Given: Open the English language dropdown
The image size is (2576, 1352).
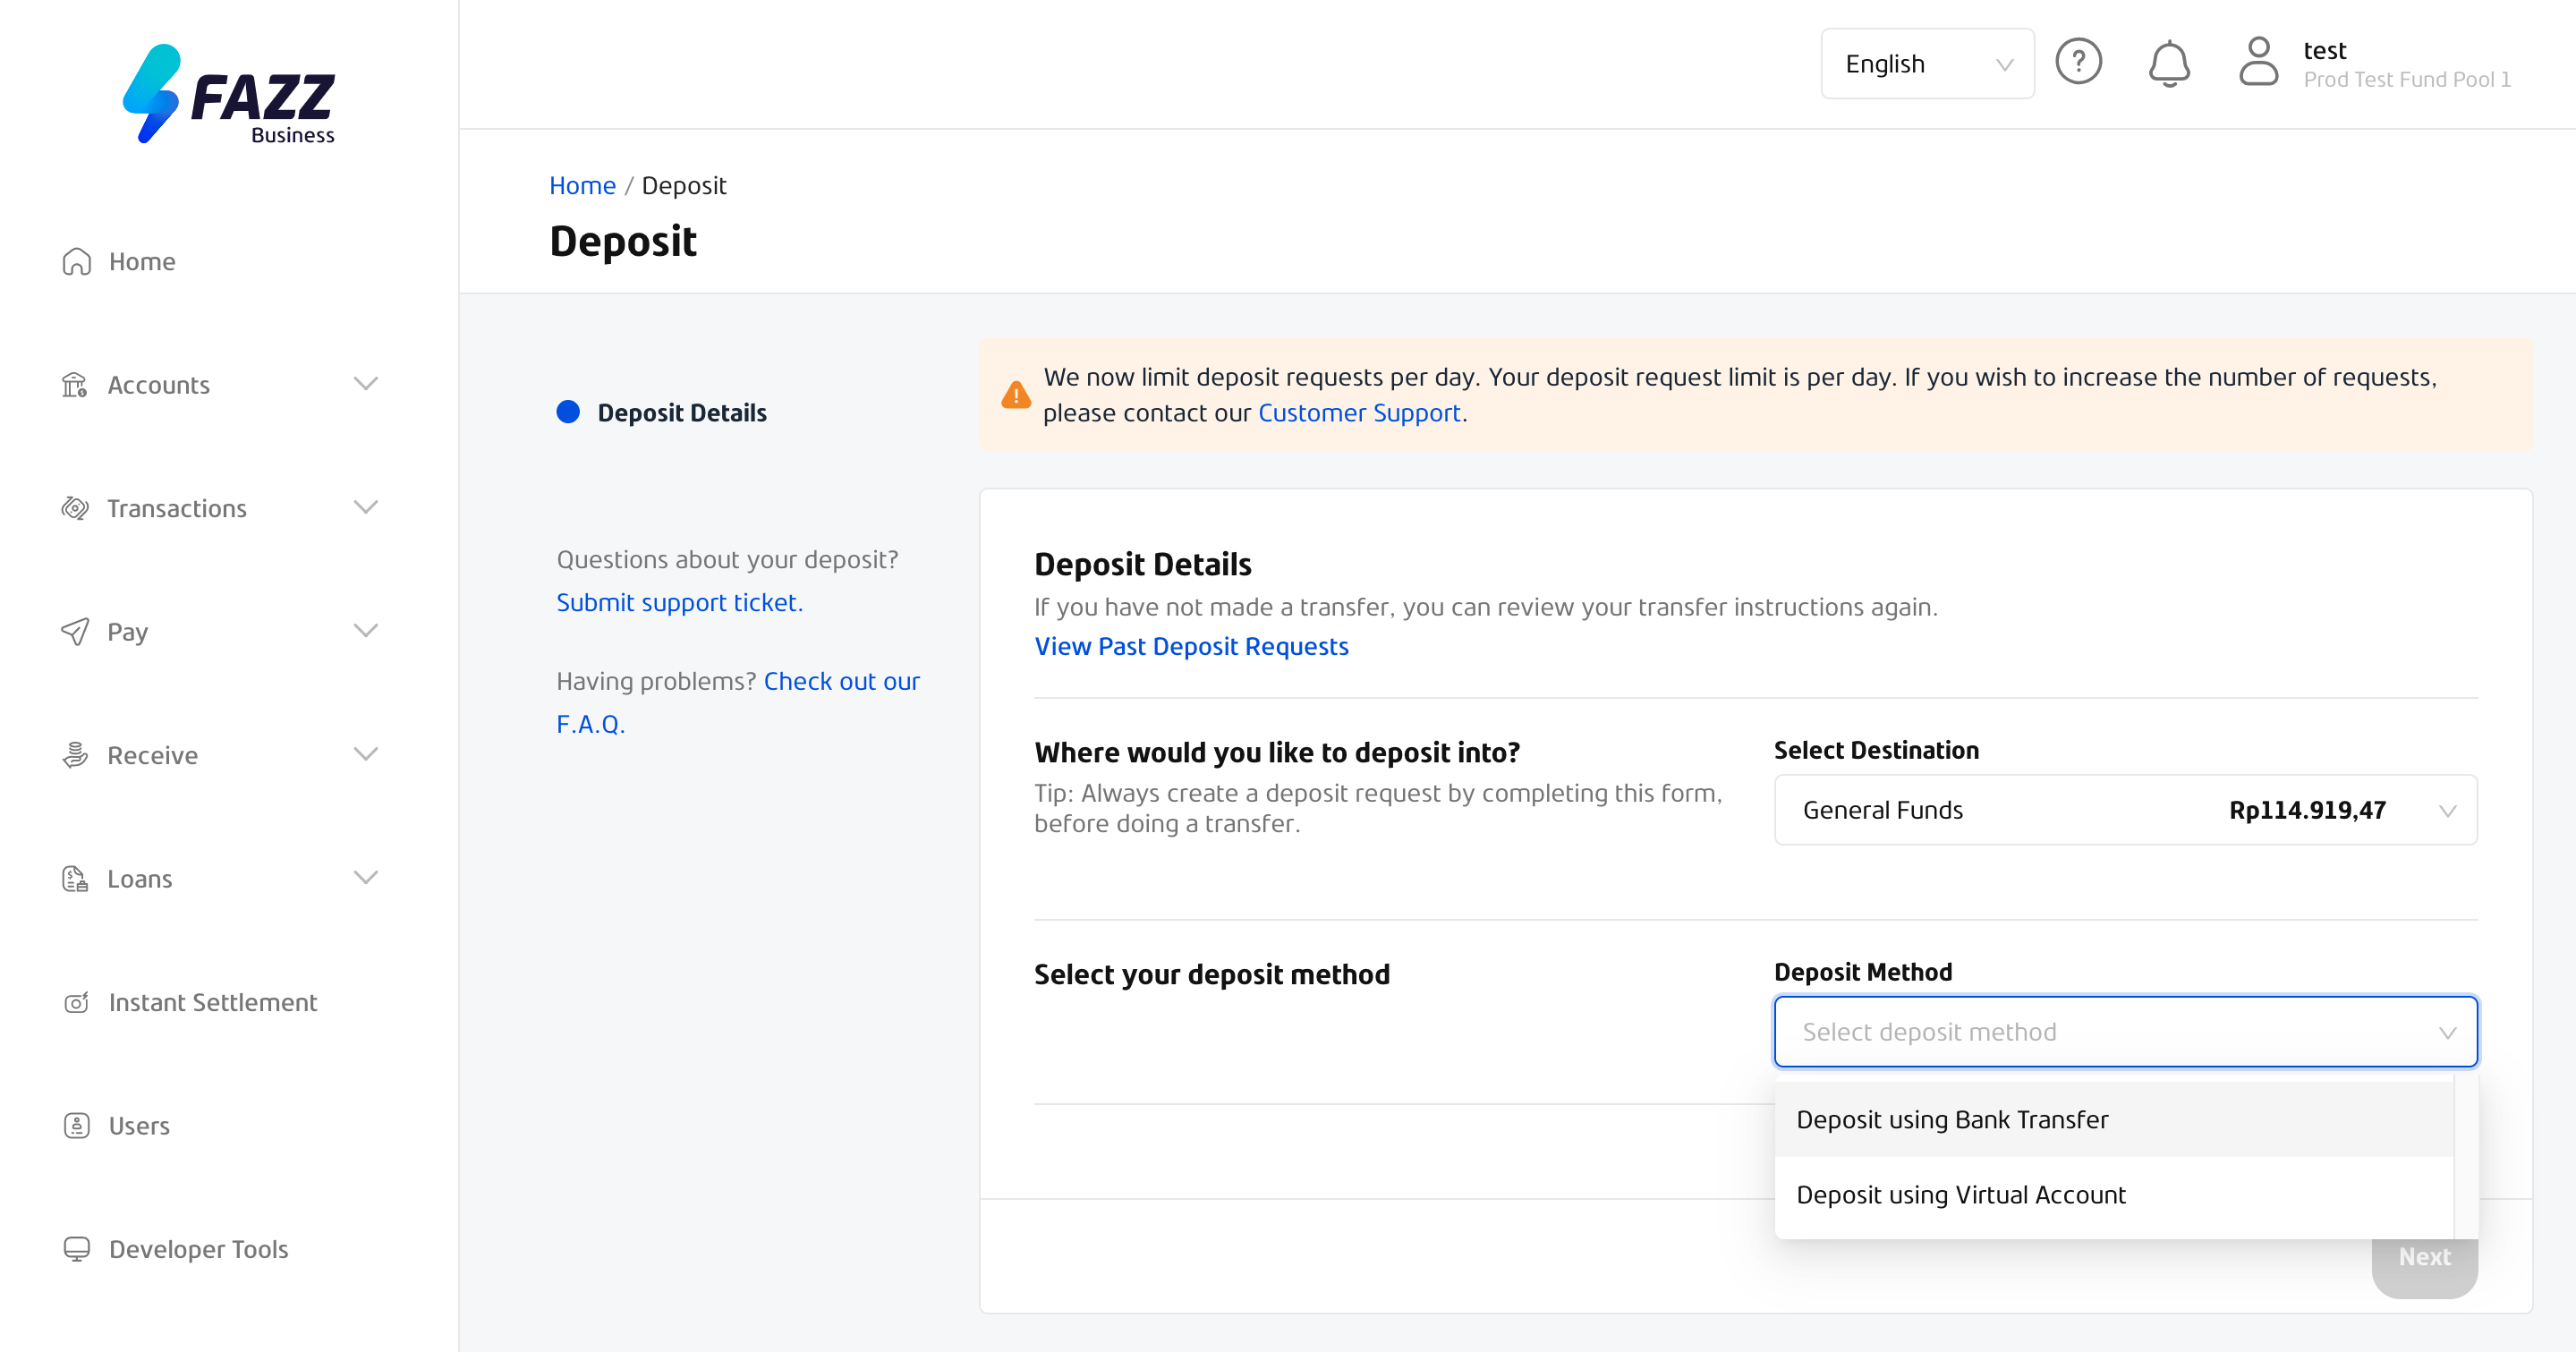Looking at the screenshot, I should pos(1927,64).
